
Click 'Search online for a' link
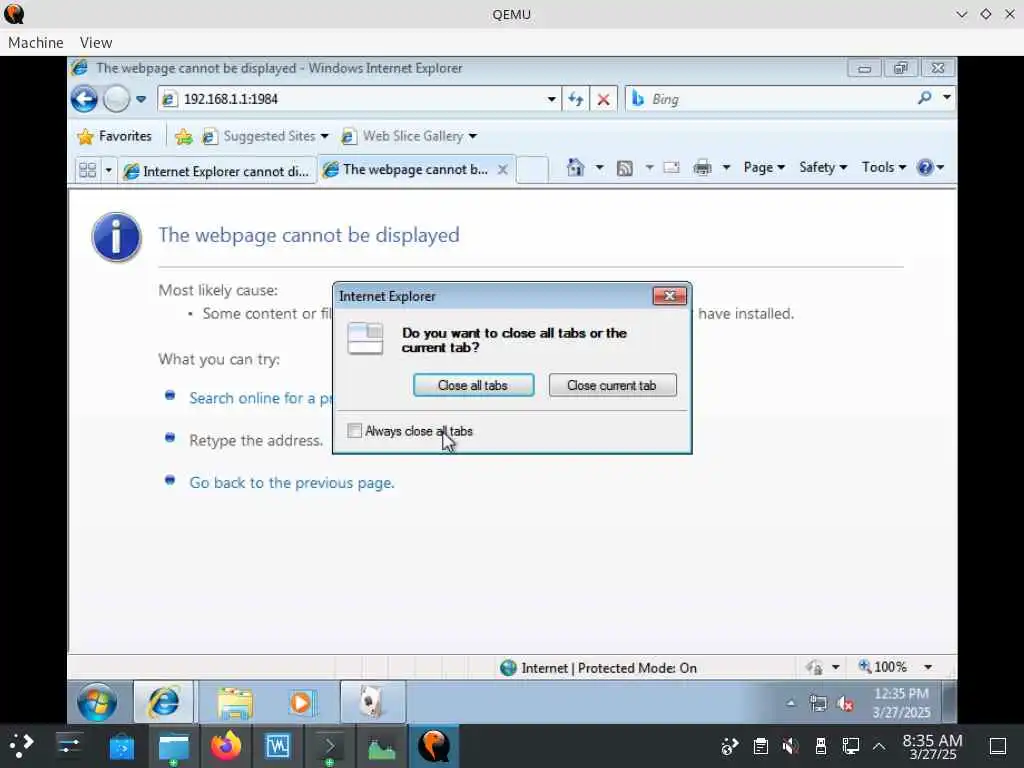[261, 398]
